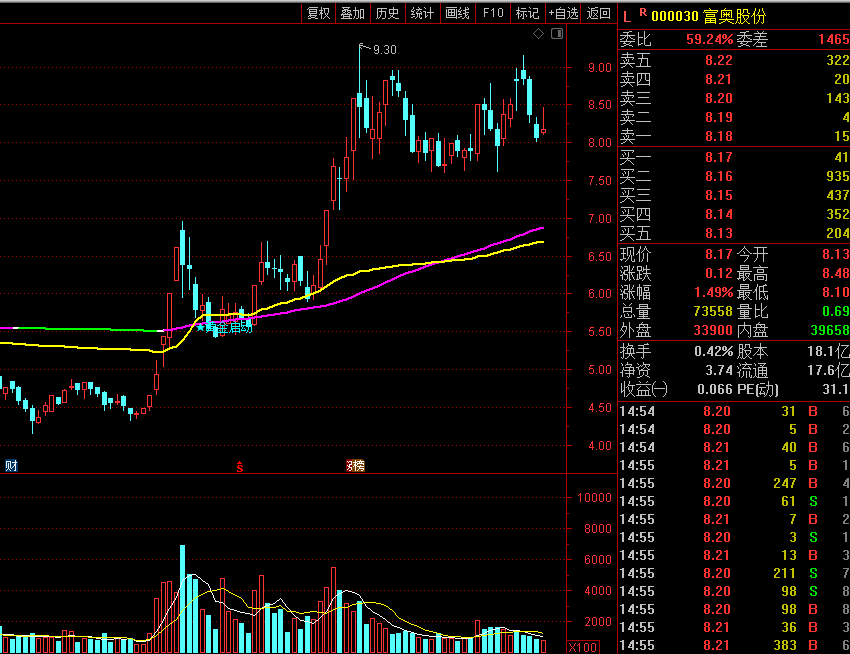Click the diamond icon above the chart
Screen dimensions: 850x654
(538, 34)
